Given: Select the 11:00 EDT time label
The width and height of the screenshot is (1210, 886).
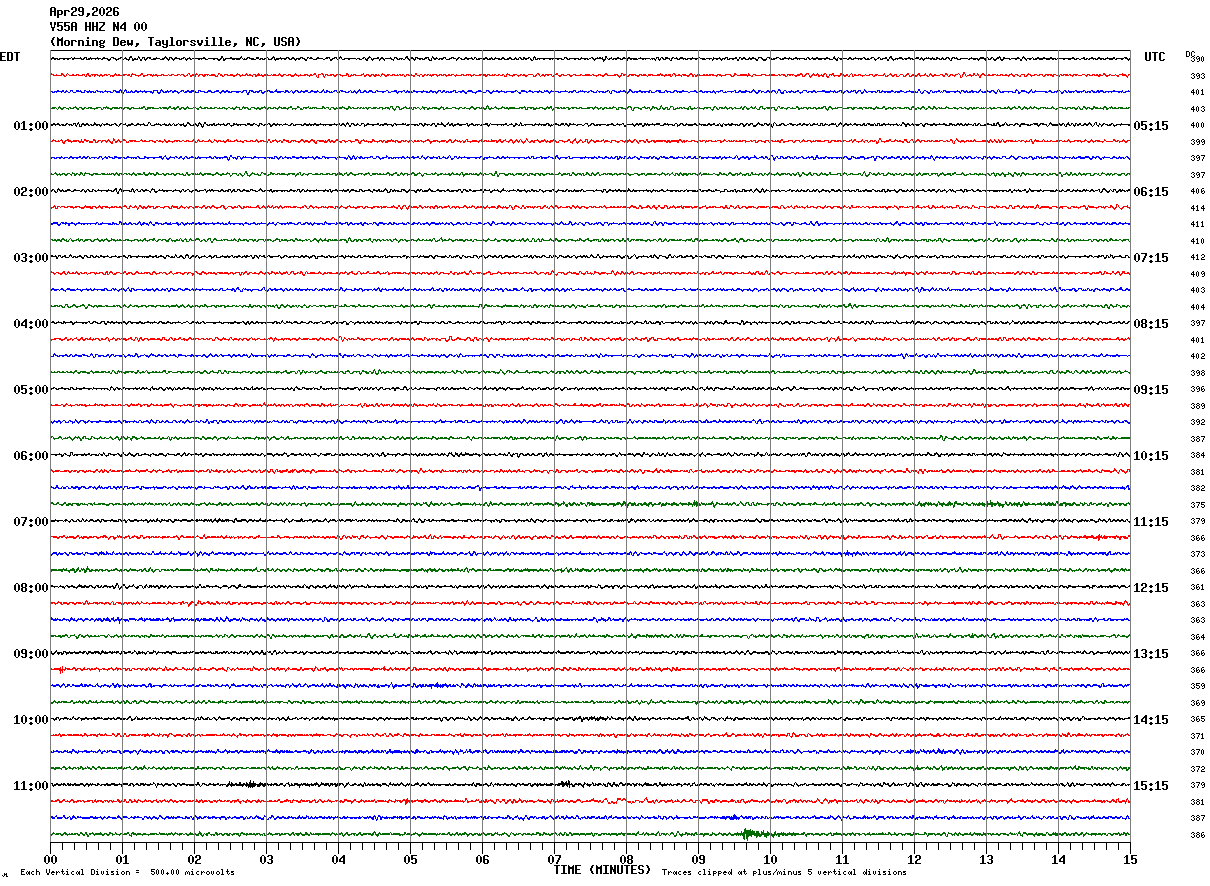Looking at the screenshot, I should coord(30,786).
